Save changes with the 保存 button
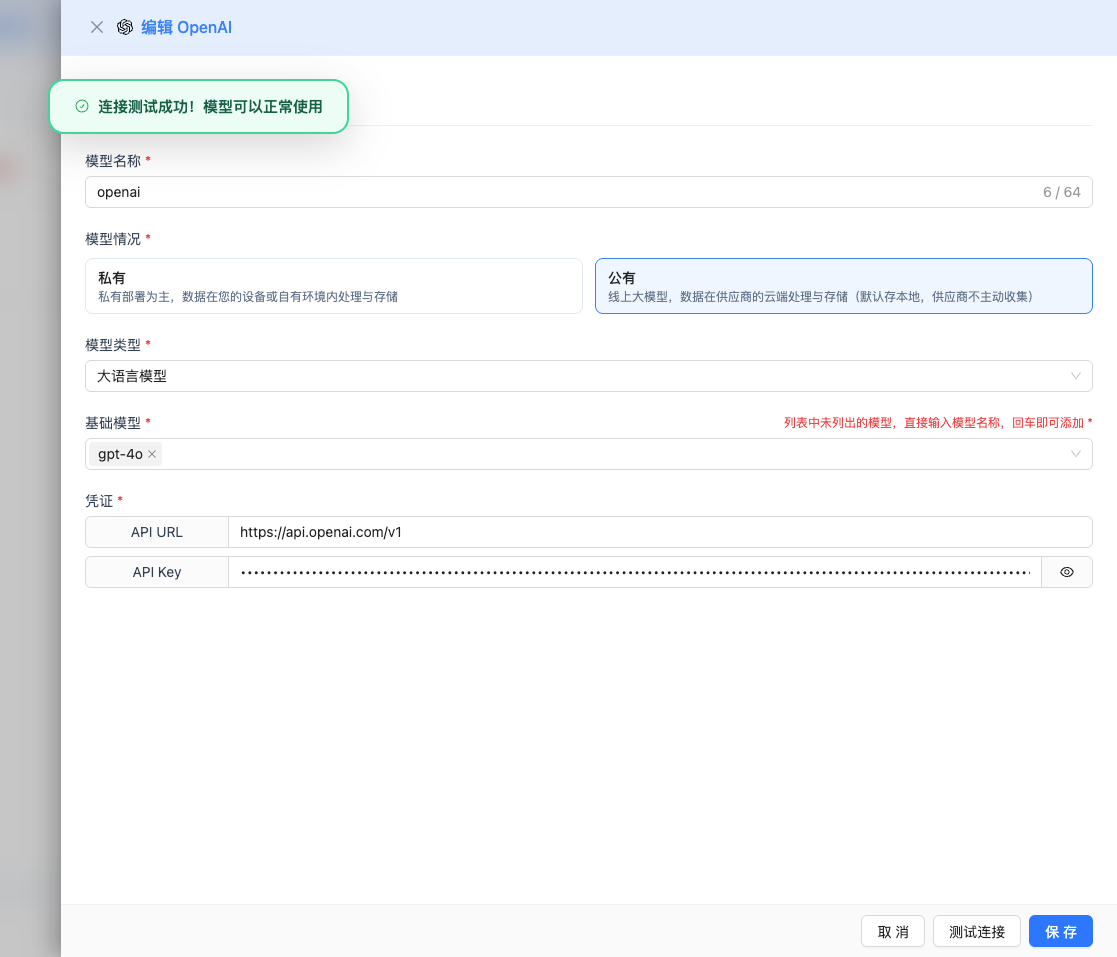1117x957 pixels. pos(1060,931)
